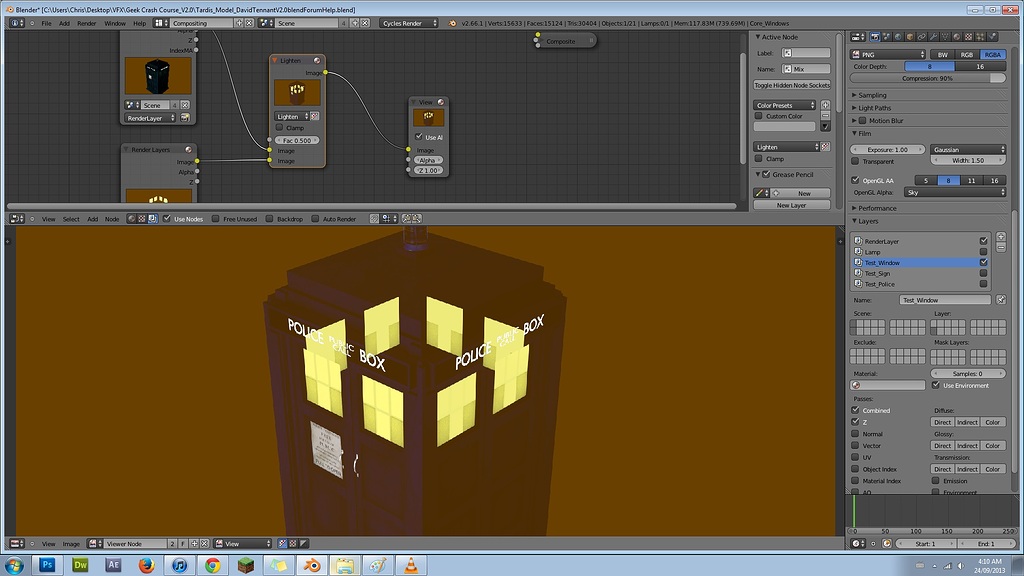Click the Fac 0.500 slider on Lighten node
This screenshot has height=576, width=1024.
point(296,140)
